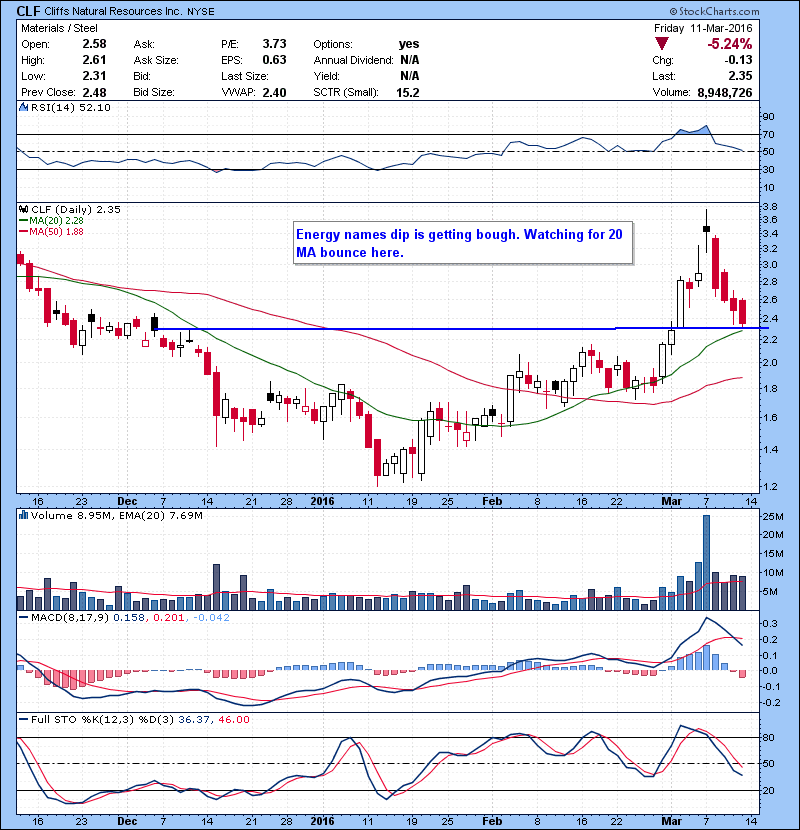Click the stochastic 80 scale label

click(x=768, y=737)
